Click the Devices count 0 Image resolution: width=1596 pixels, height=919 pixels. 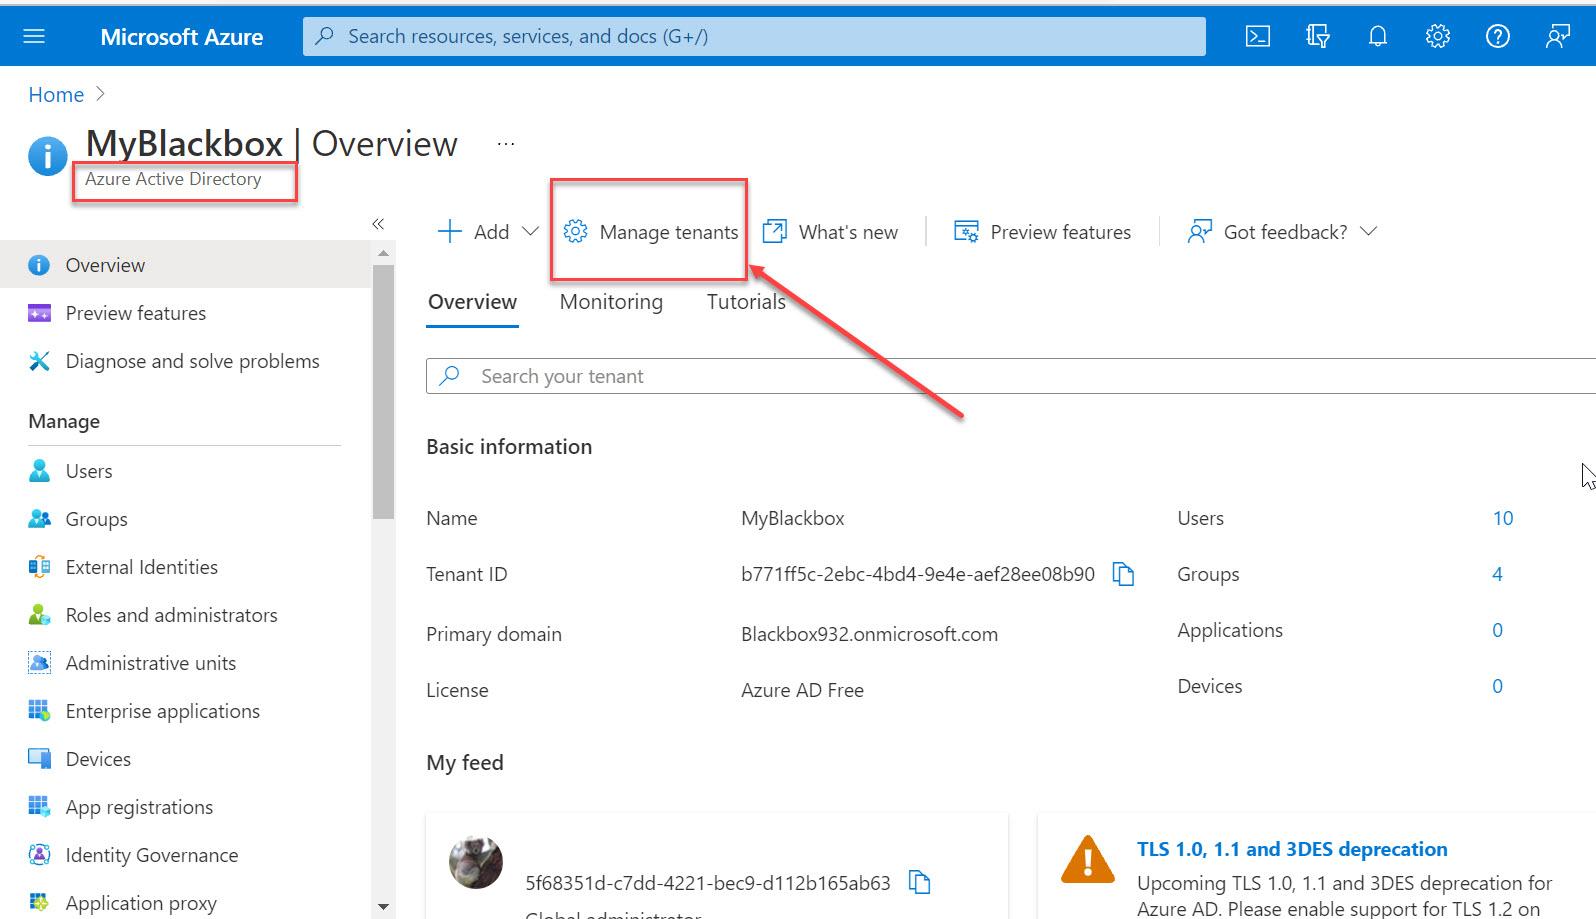click(x=1497, y=686)
